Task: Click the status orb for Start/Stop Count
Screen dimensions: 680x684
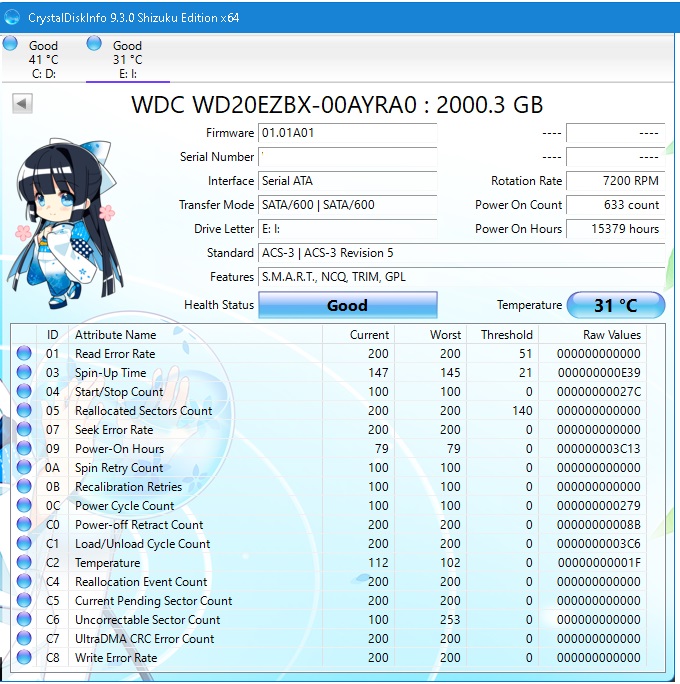Action: click(x=24, y=391)
